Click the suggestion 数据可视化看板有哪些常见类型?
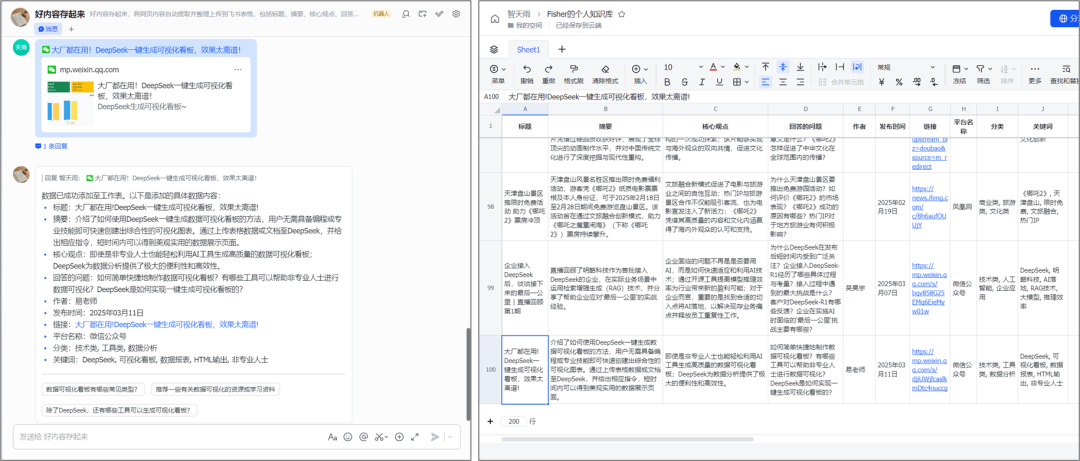1080x461 pixels. tap(95, 389)
